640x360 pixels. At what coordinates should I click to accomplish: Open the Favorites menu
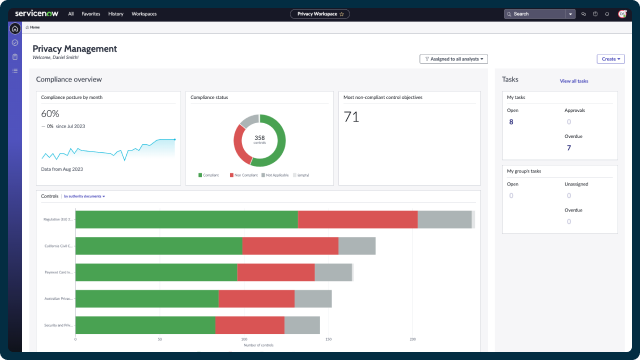(91, 14)
